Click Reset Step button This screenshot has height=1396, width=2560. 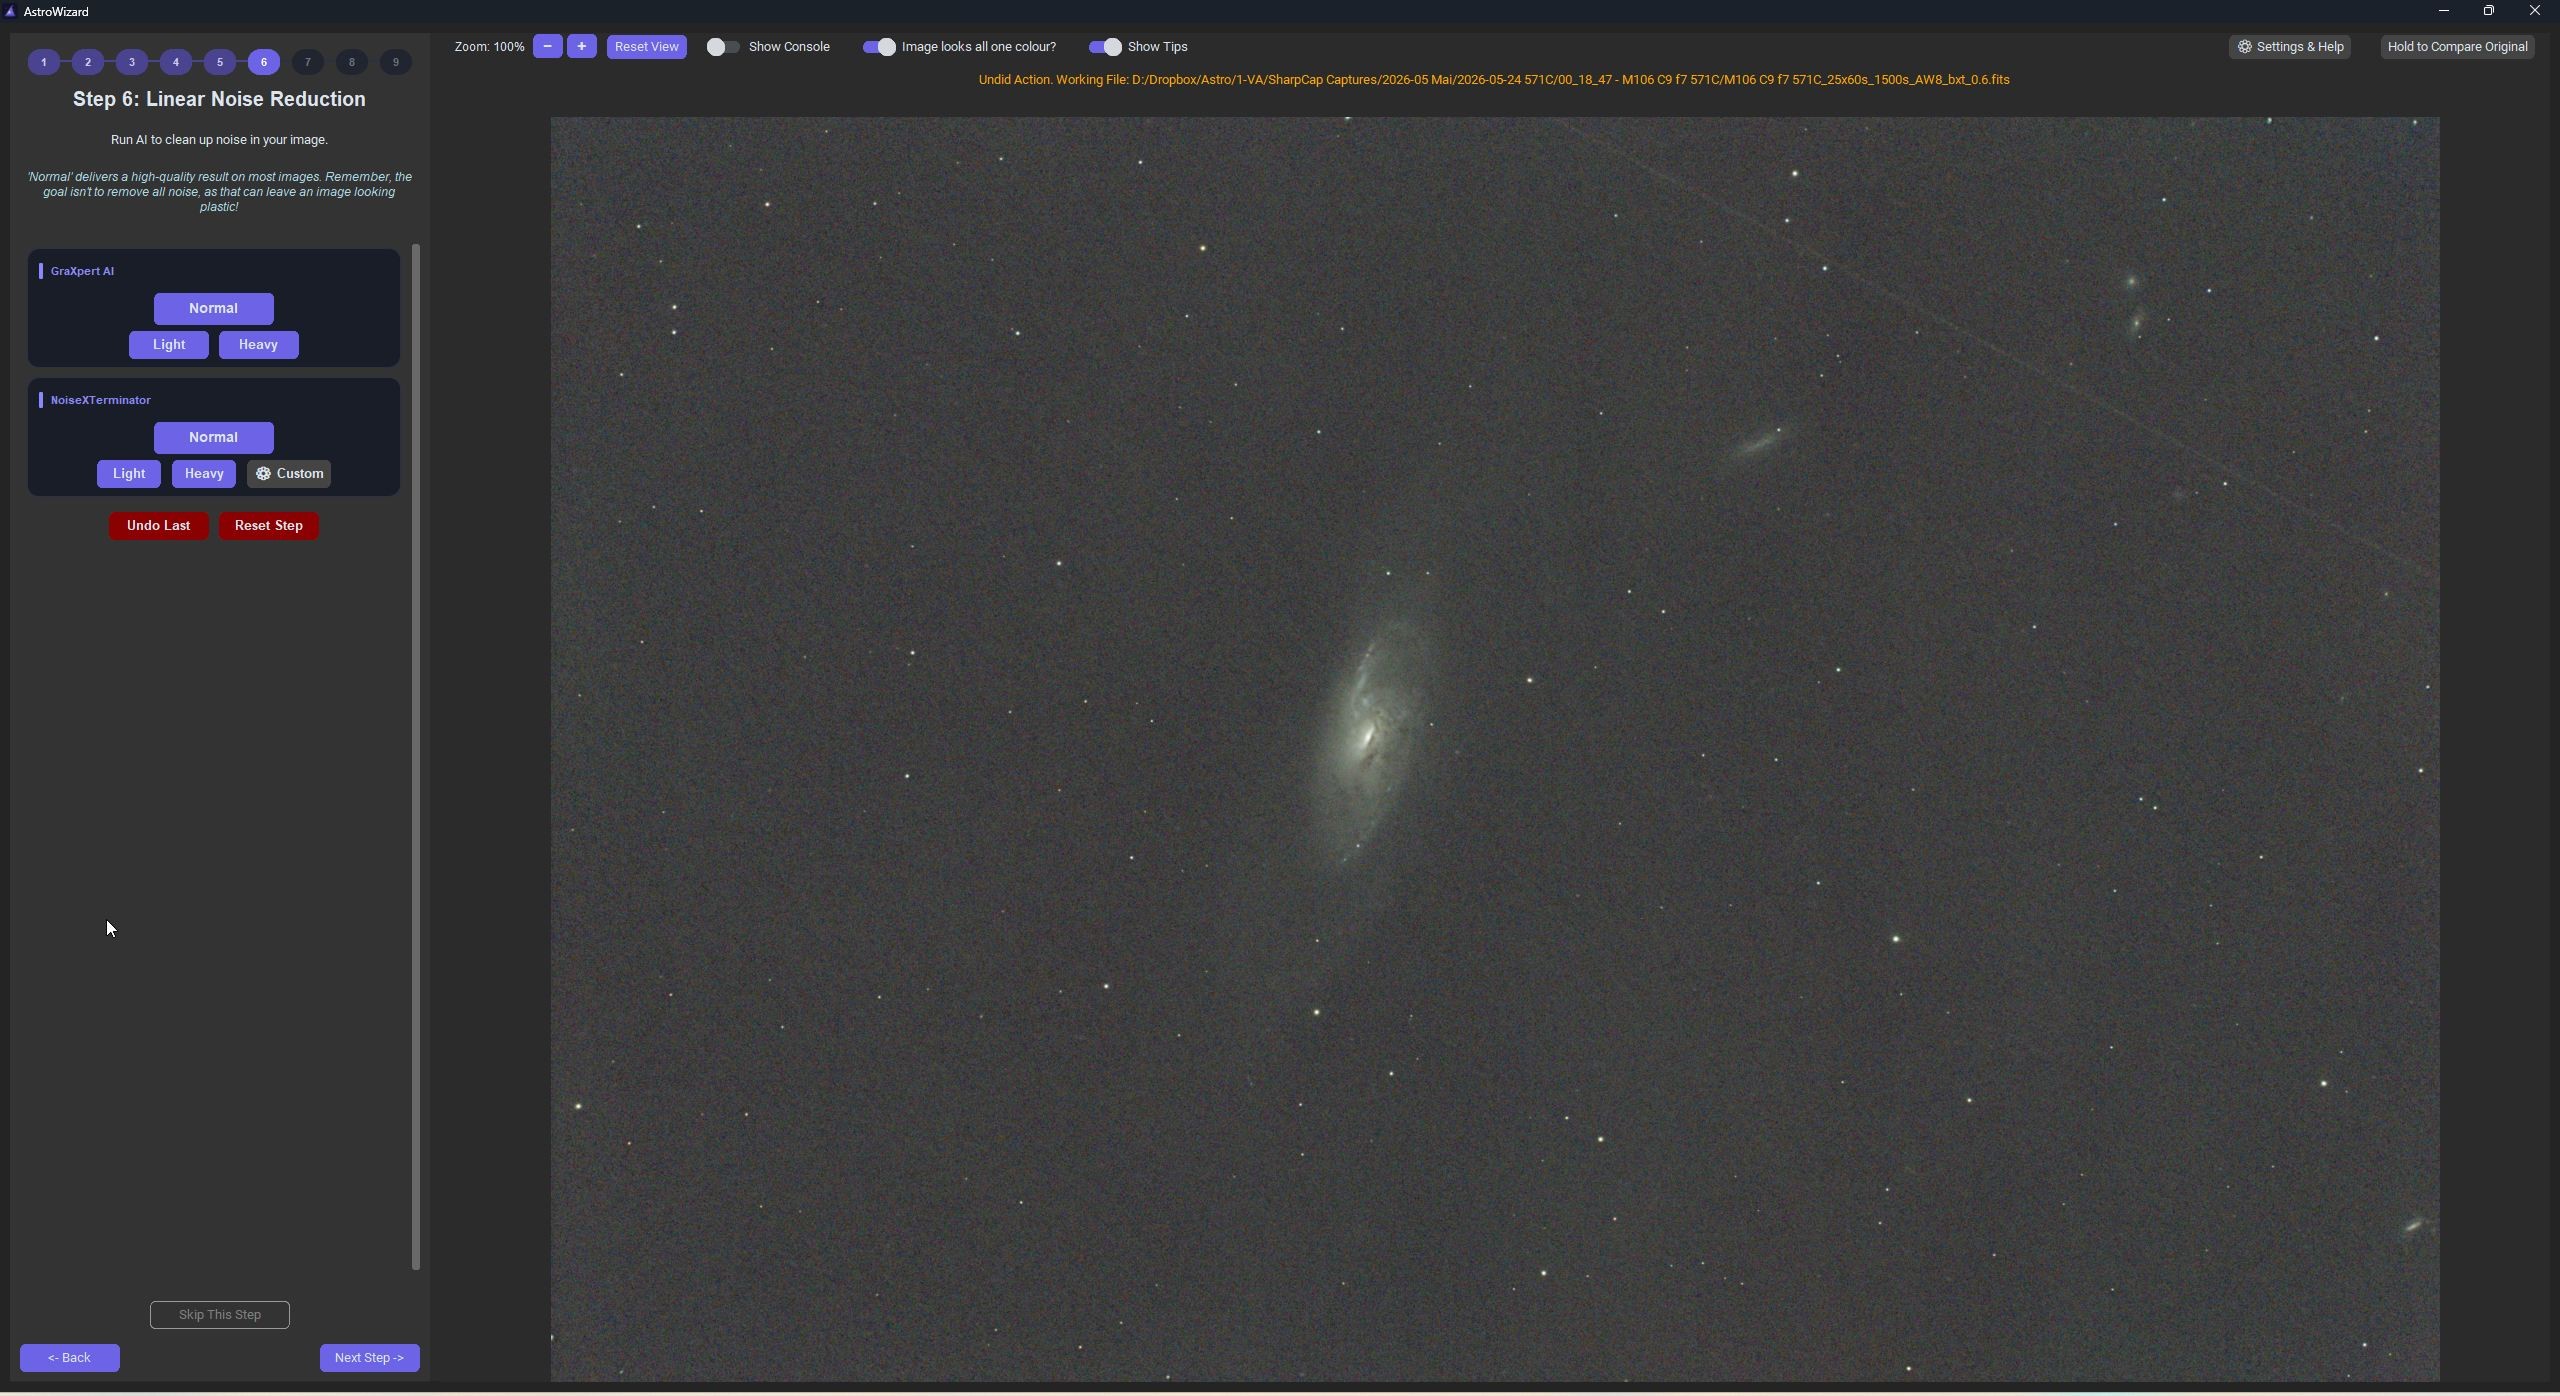pyautogui.click(x=269, y=526)
